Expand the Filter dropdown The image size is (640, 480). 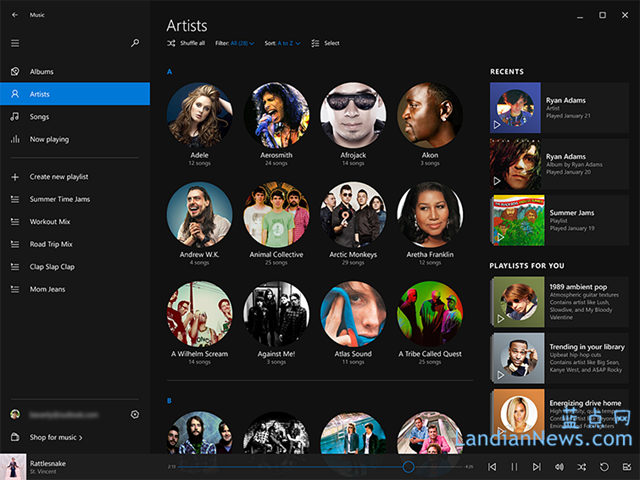coord(235,43)
